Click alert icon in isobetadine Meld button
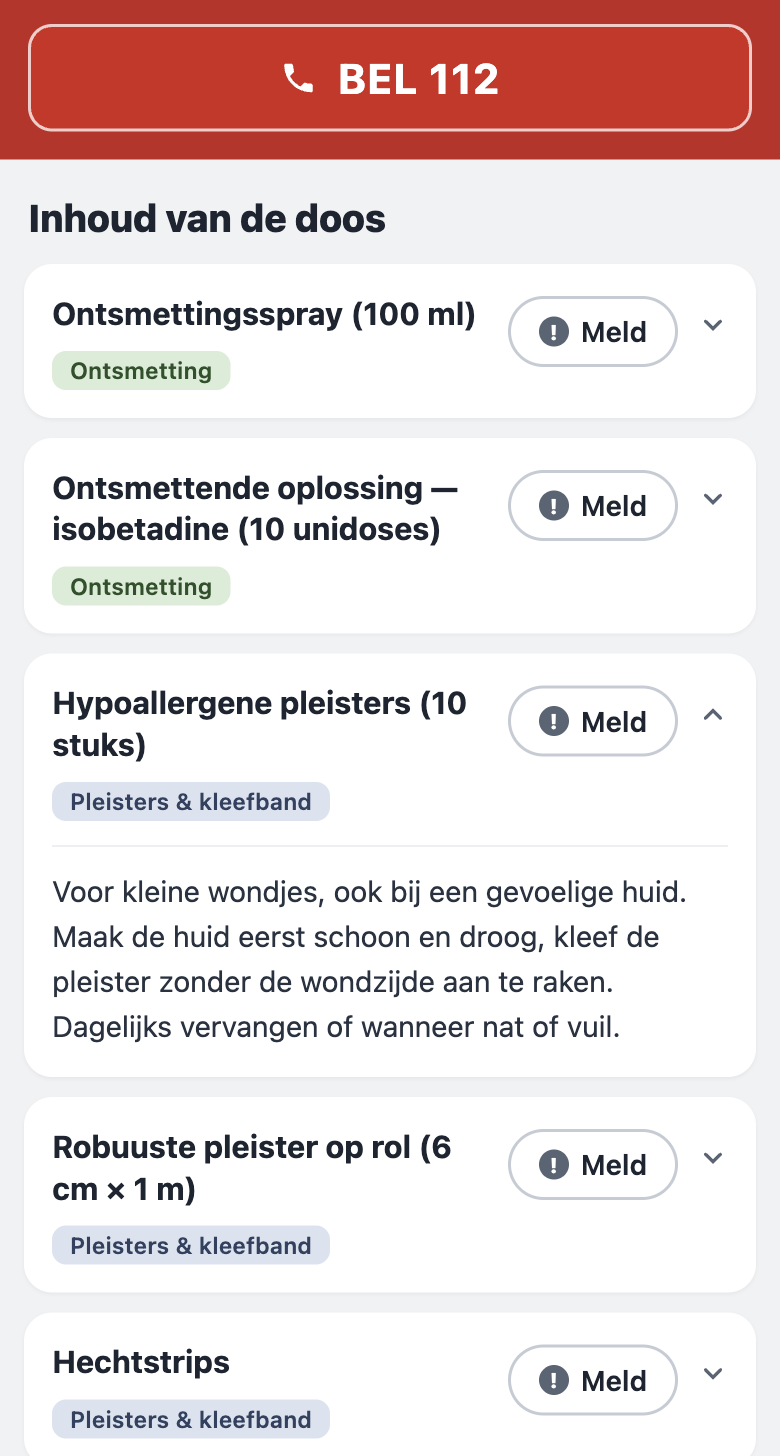This screenshot has height=1456, width=780. point(553,506)
